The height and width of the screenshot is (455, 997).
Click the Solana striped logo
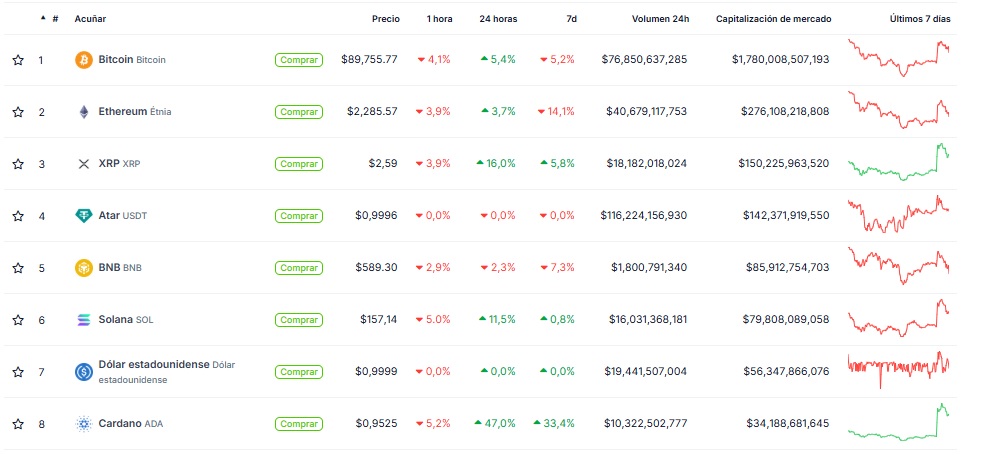[84, 320]
